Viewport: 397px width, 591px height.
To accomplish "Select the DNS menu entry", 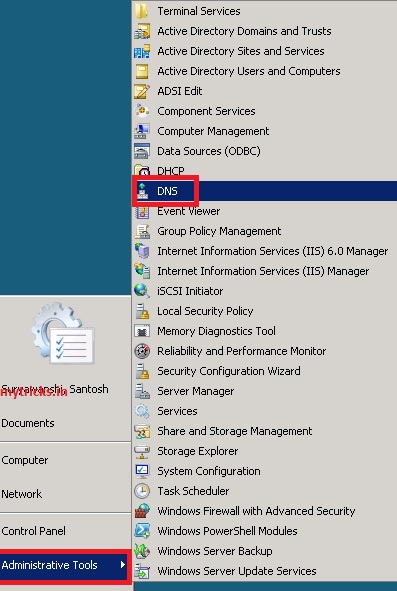I will (264, 191).
